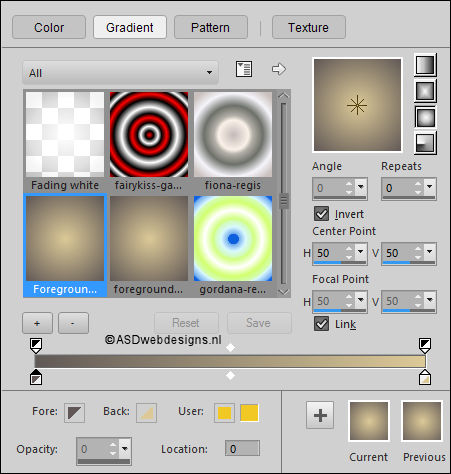The image size is (451, 474).
Task: Click the arrow icon beside view options
Action: point(279,69)
